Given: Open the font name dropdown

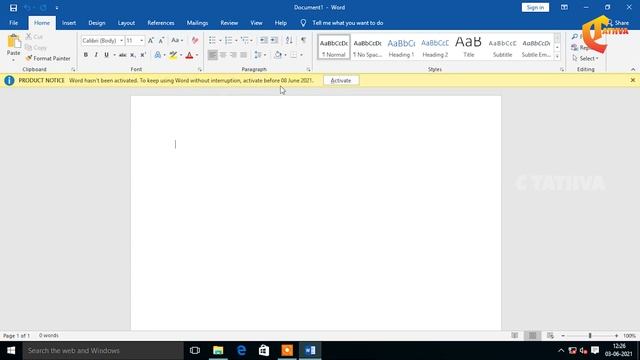Looking at the screenshot, I should pyautogui.click(x=121, y=40).
